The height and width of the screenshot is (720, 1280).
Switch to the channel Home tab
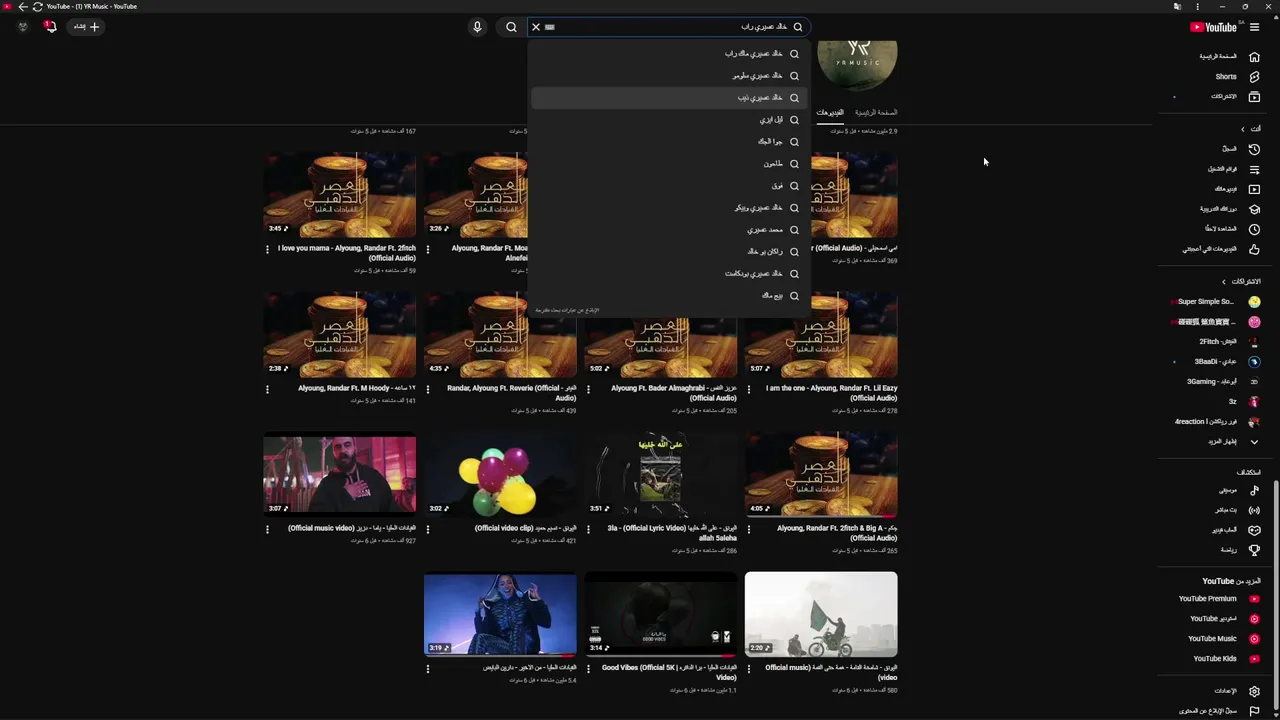pos(876,113)
